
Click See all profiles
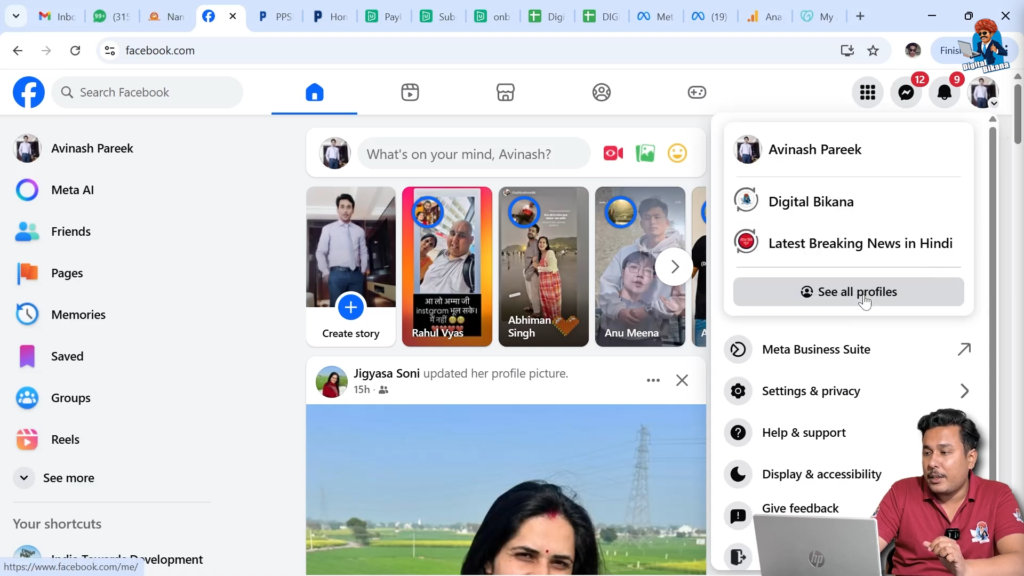[847, 291]
